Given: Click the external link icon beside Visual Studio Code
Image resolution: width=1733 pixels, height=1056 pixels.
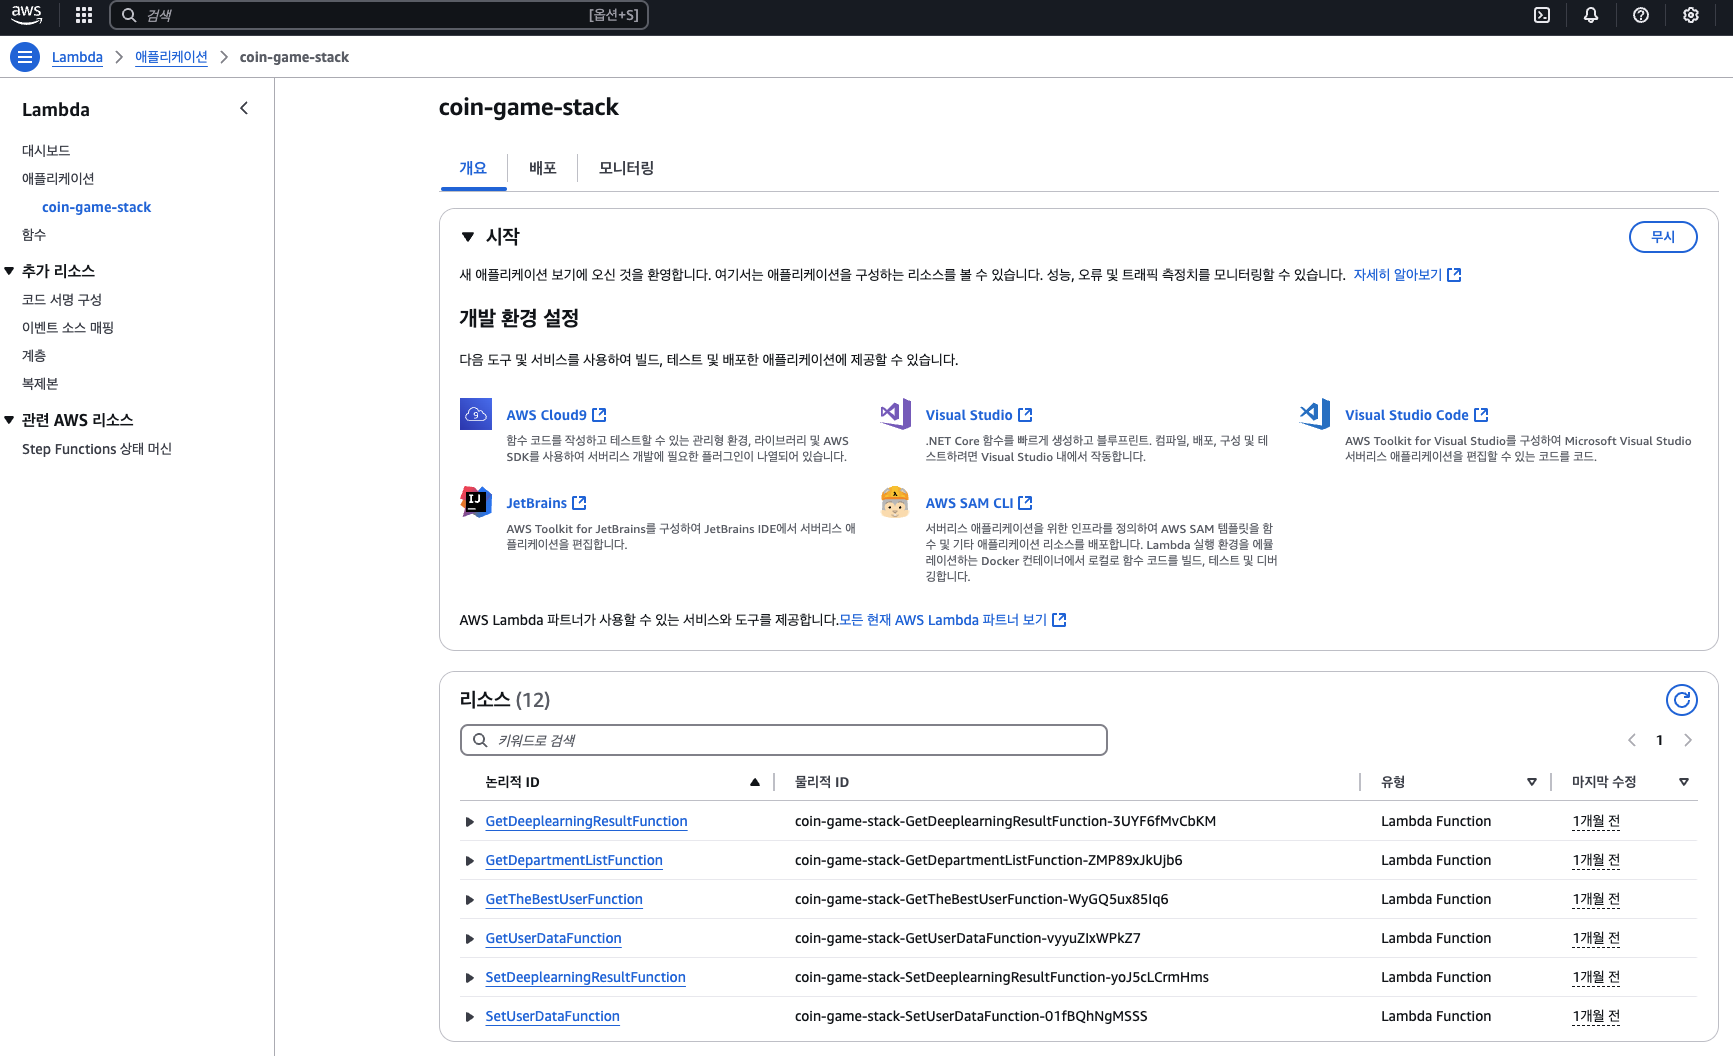Looking at the screenshot, I should (x=1482, y=415).
